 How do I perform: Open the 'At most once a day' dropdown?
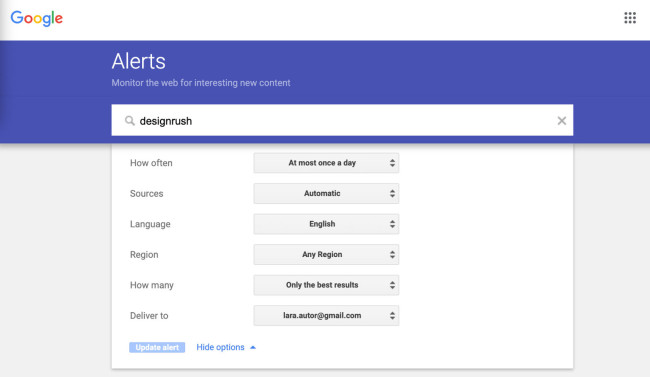click(x=326, y=163)
